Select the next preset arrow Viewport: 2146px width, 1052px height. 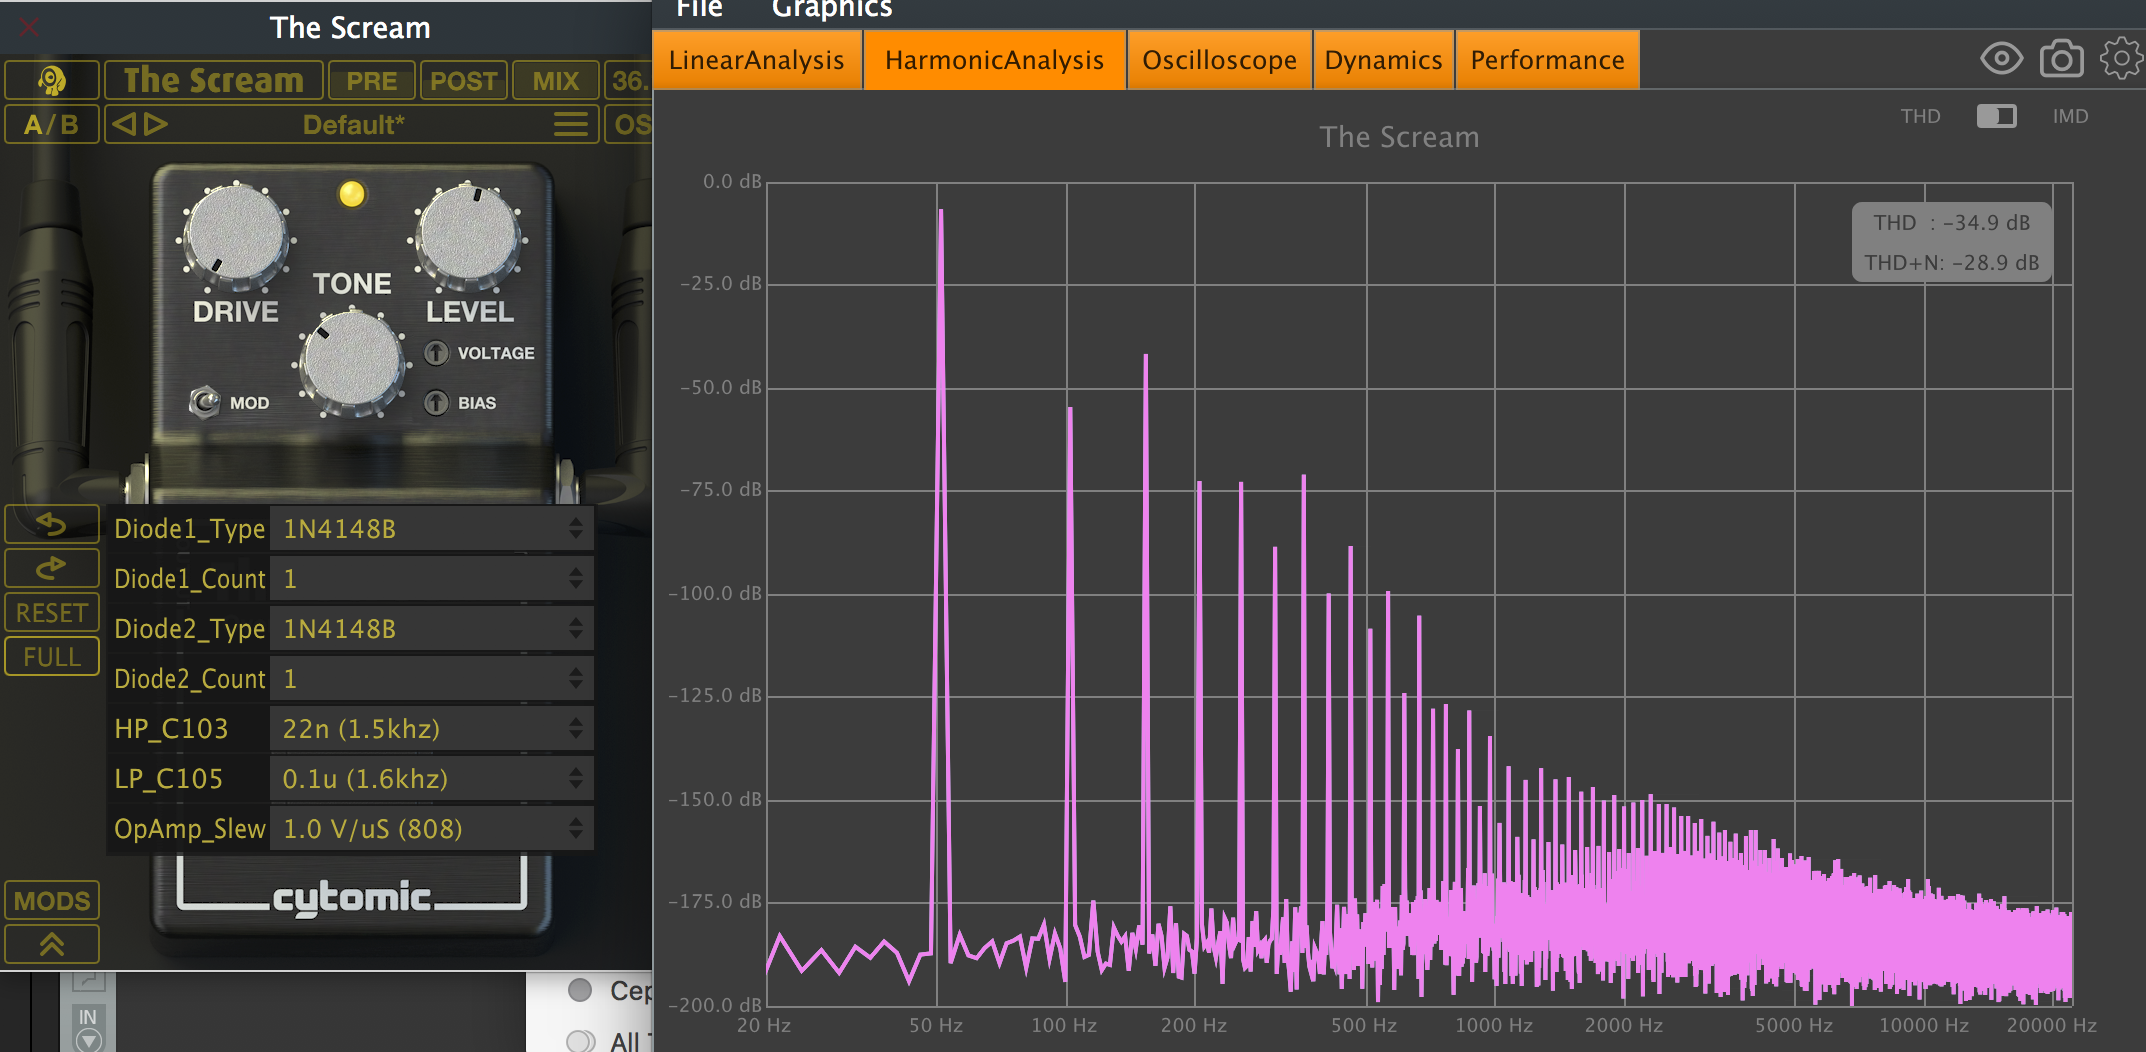(156, 124)
